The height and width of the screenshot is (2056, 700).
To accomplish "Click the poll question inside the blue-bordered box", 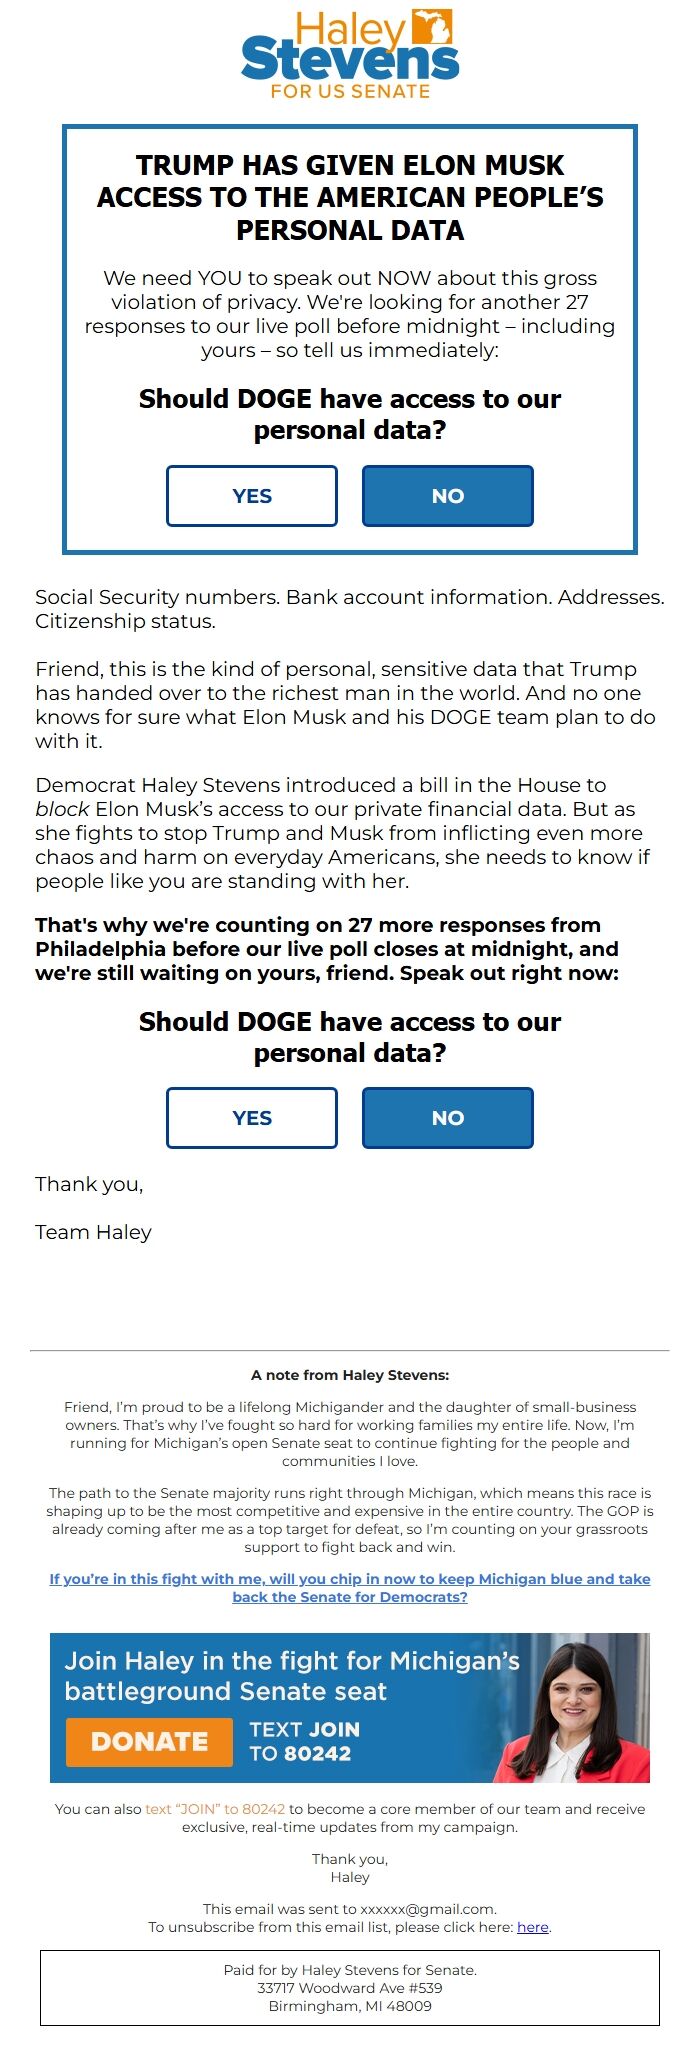I will [350, 414].
